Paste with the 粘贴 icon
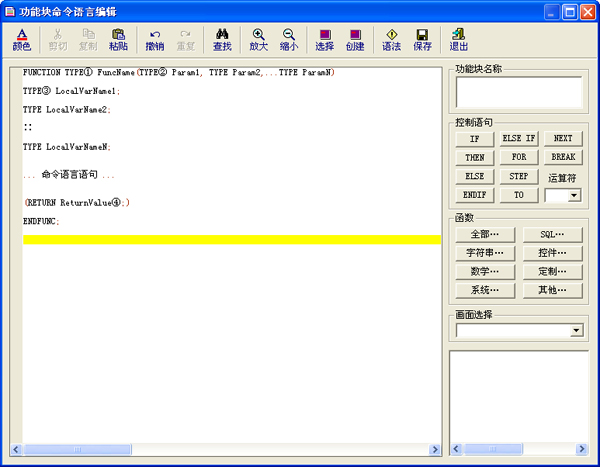Screen dimensions: 600x467 click(118, 40)
